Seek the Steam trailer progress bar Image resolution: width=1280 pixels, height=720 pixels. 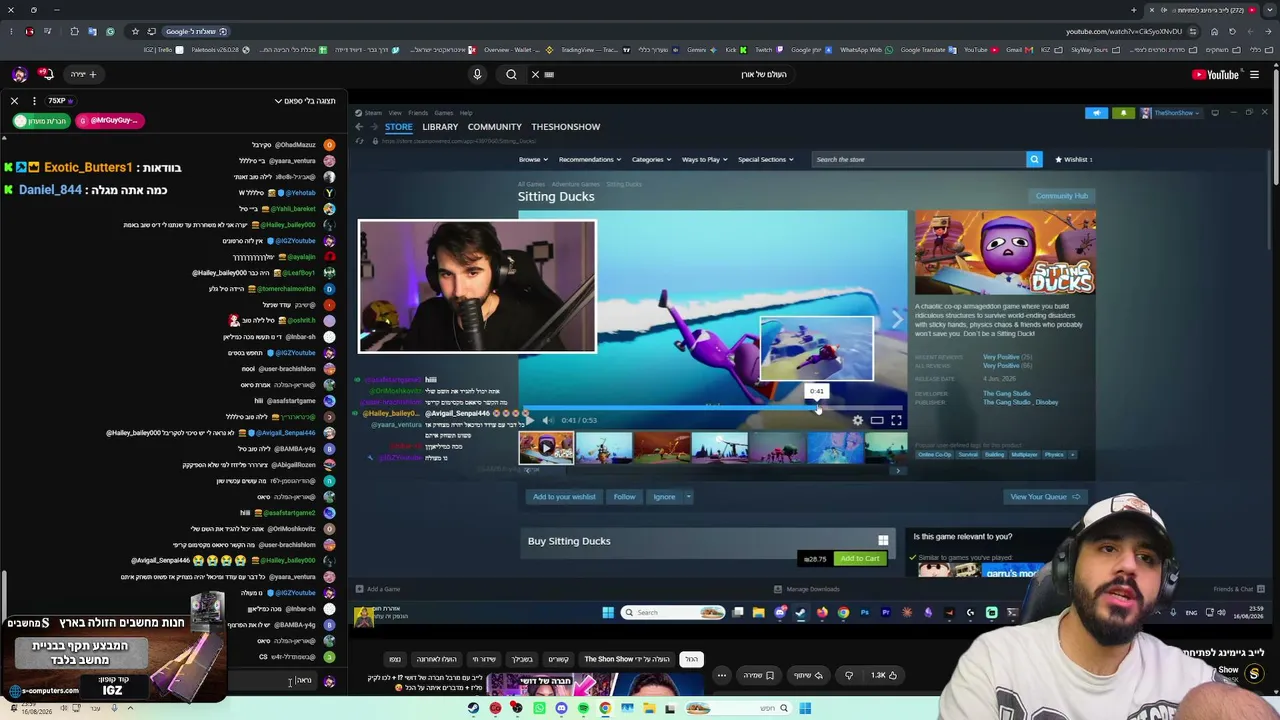pyautogui.click(x=712, y=408)
